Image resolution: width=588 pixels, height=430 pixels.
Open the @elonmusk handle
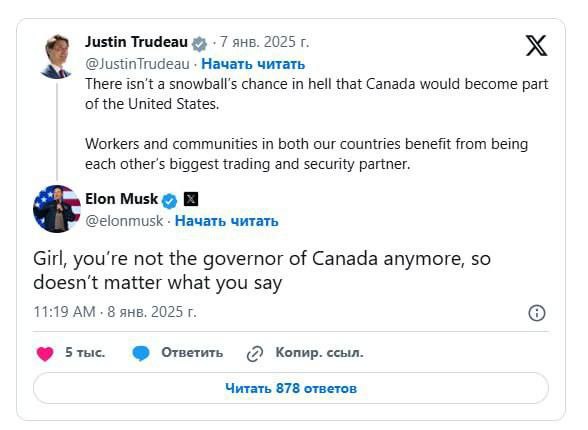[x=124, y=221]
